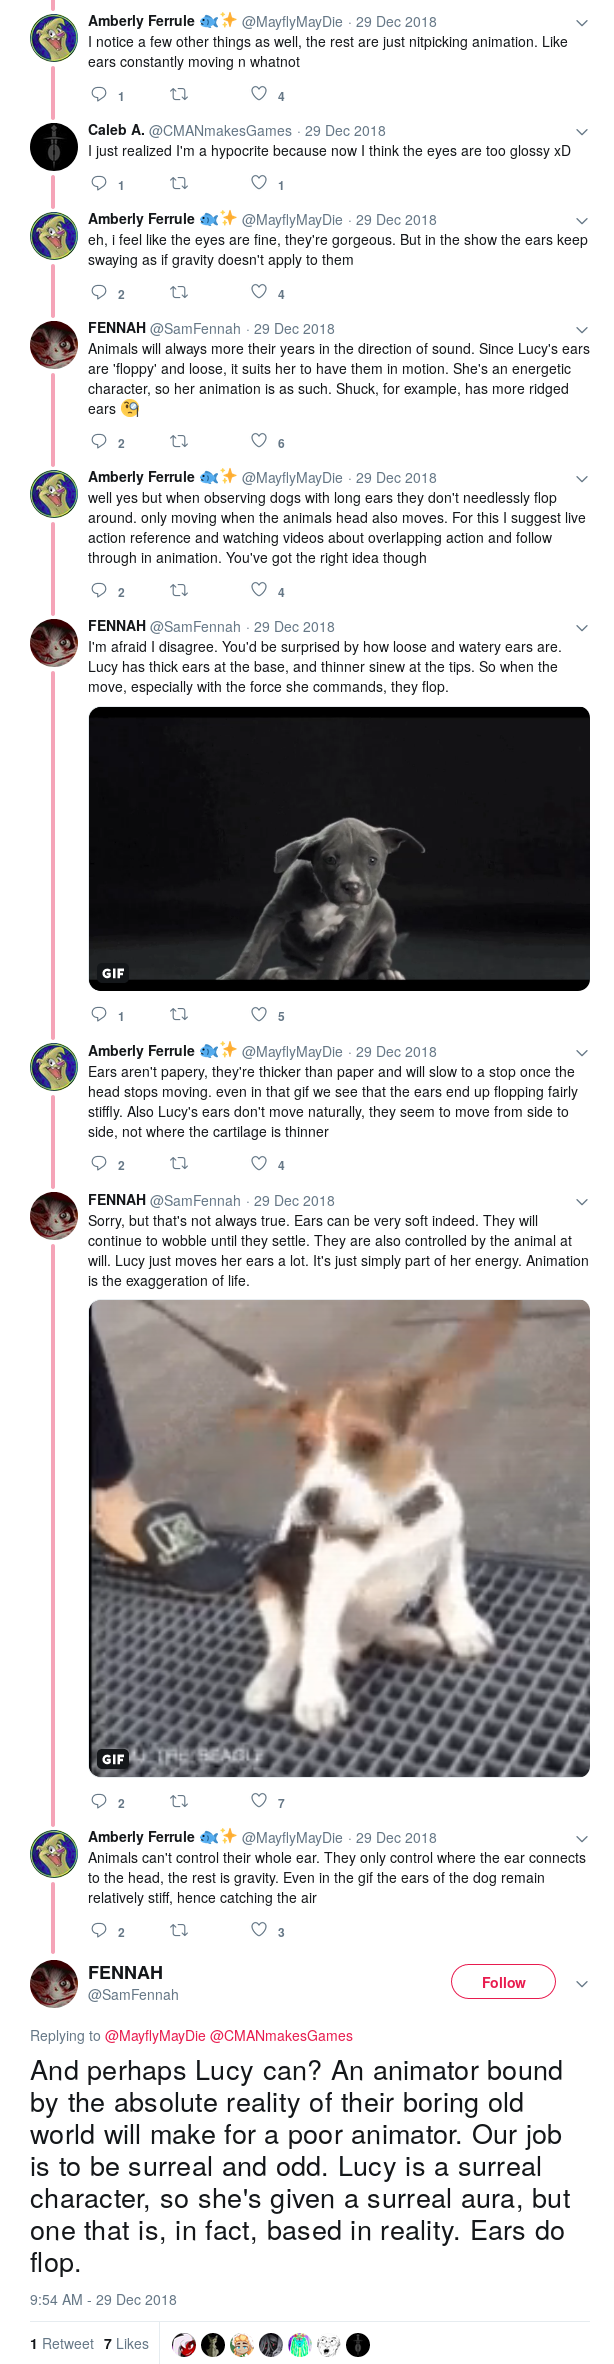
Task: Open the chevron menu on Caleb A.'s tweet
Action: (582, 132)
